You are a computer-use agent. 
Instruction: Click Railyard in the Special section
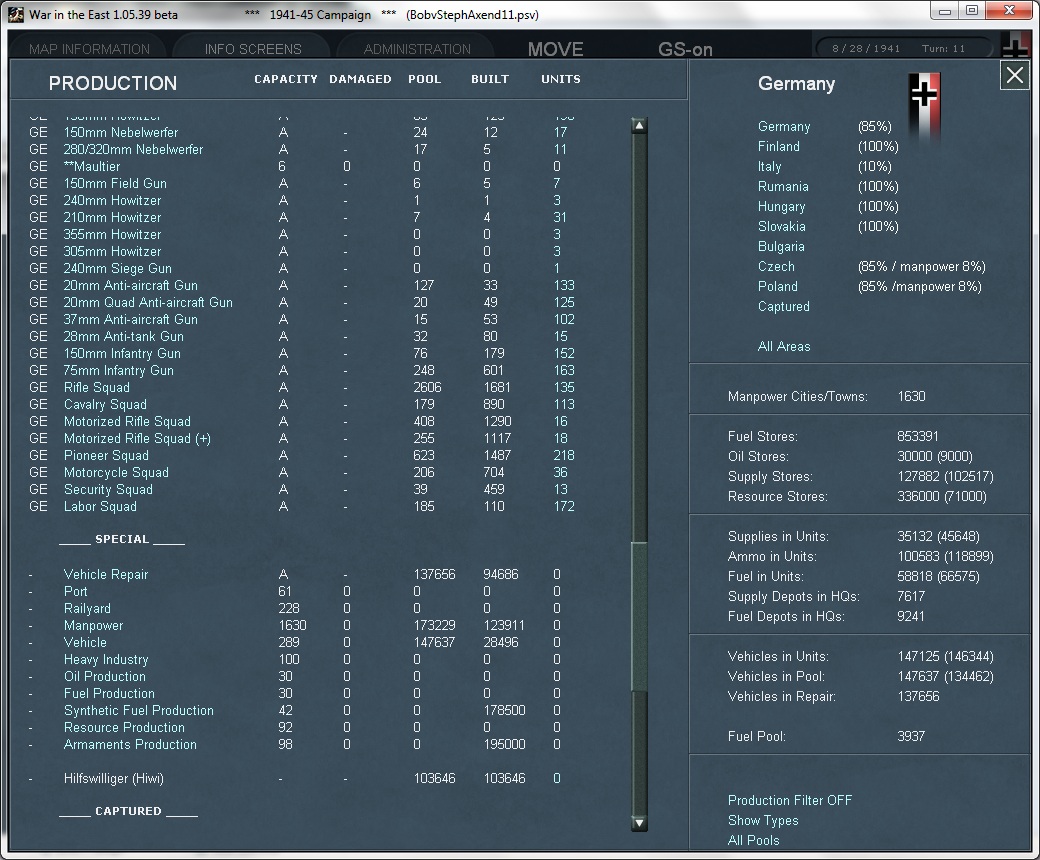[87, 609]
